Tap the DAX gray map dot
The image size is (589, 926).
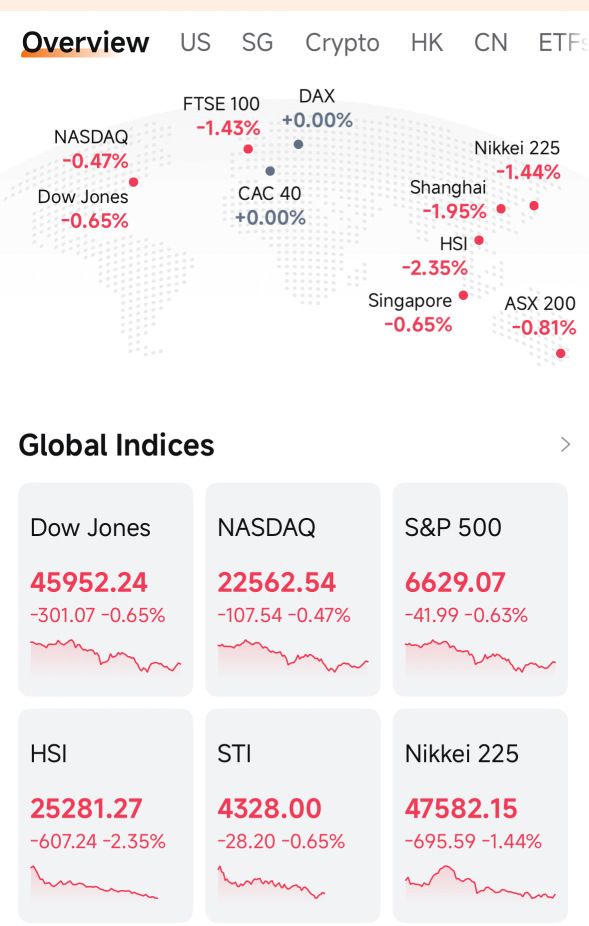point(298,144)
